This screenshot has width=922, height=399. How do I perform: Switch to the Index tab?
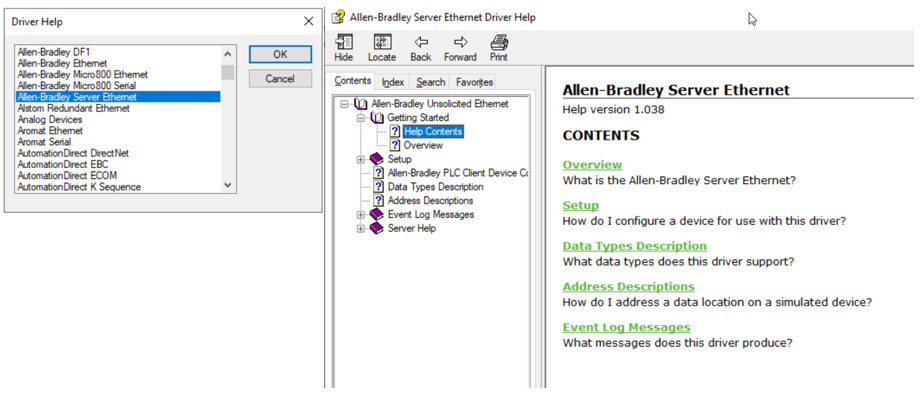[393, 82]
